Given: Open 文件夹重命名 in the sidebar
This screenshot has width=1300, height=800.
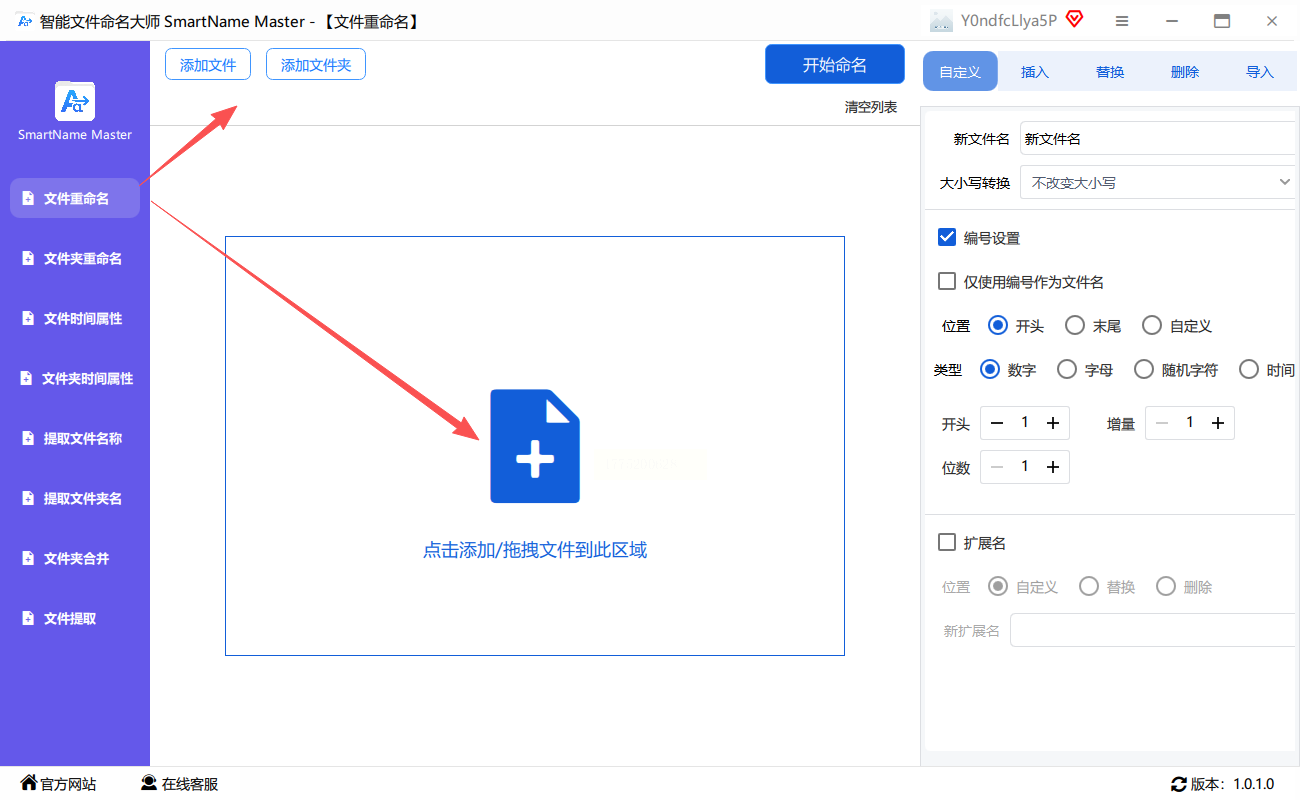Looking at the screenshot, I should coord(75,258).
